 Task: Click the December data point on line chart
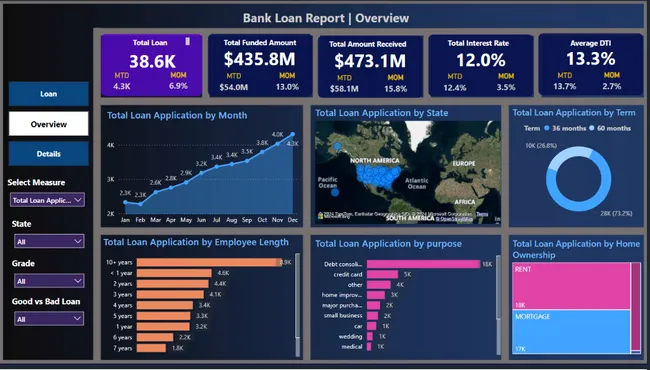[293, 134]
